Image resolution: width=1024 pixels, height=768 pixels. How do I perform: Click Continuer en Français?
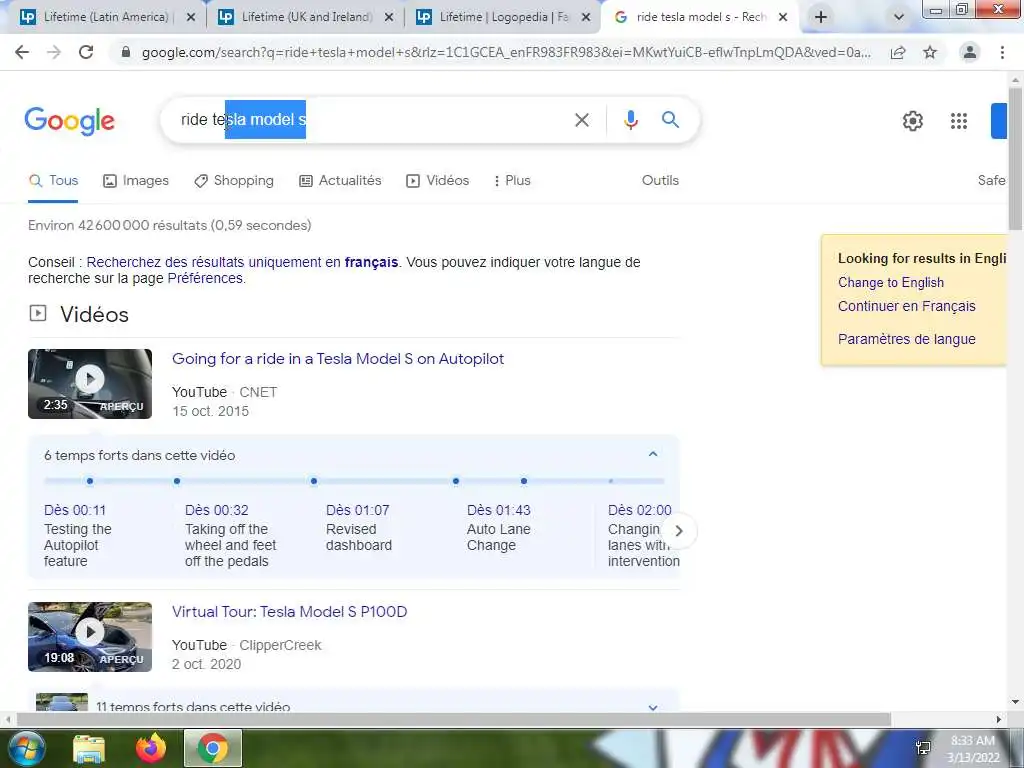click(x=906, y=306)
